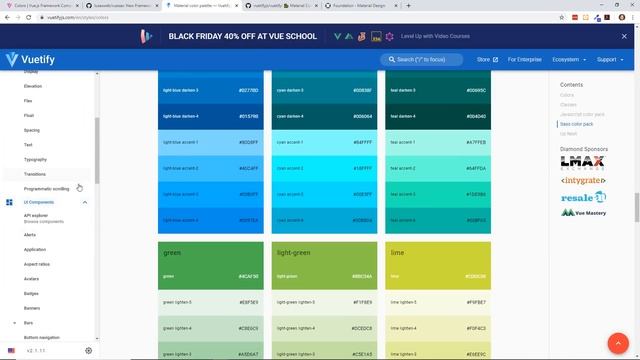Open Programmatic scrolling in sidebar
The width and height of the screenshot is (640, 360).
(46, 189)
